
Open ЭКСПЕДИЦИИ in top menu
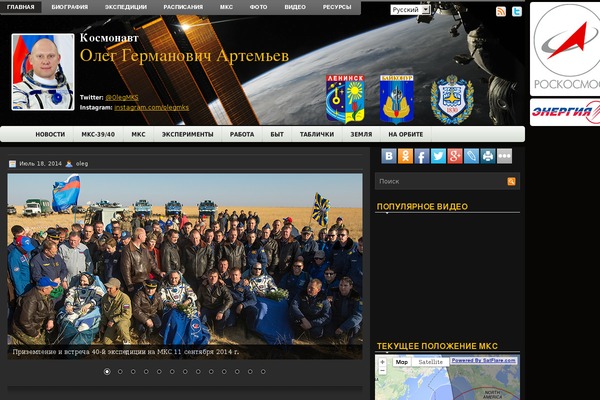(126, 7)
